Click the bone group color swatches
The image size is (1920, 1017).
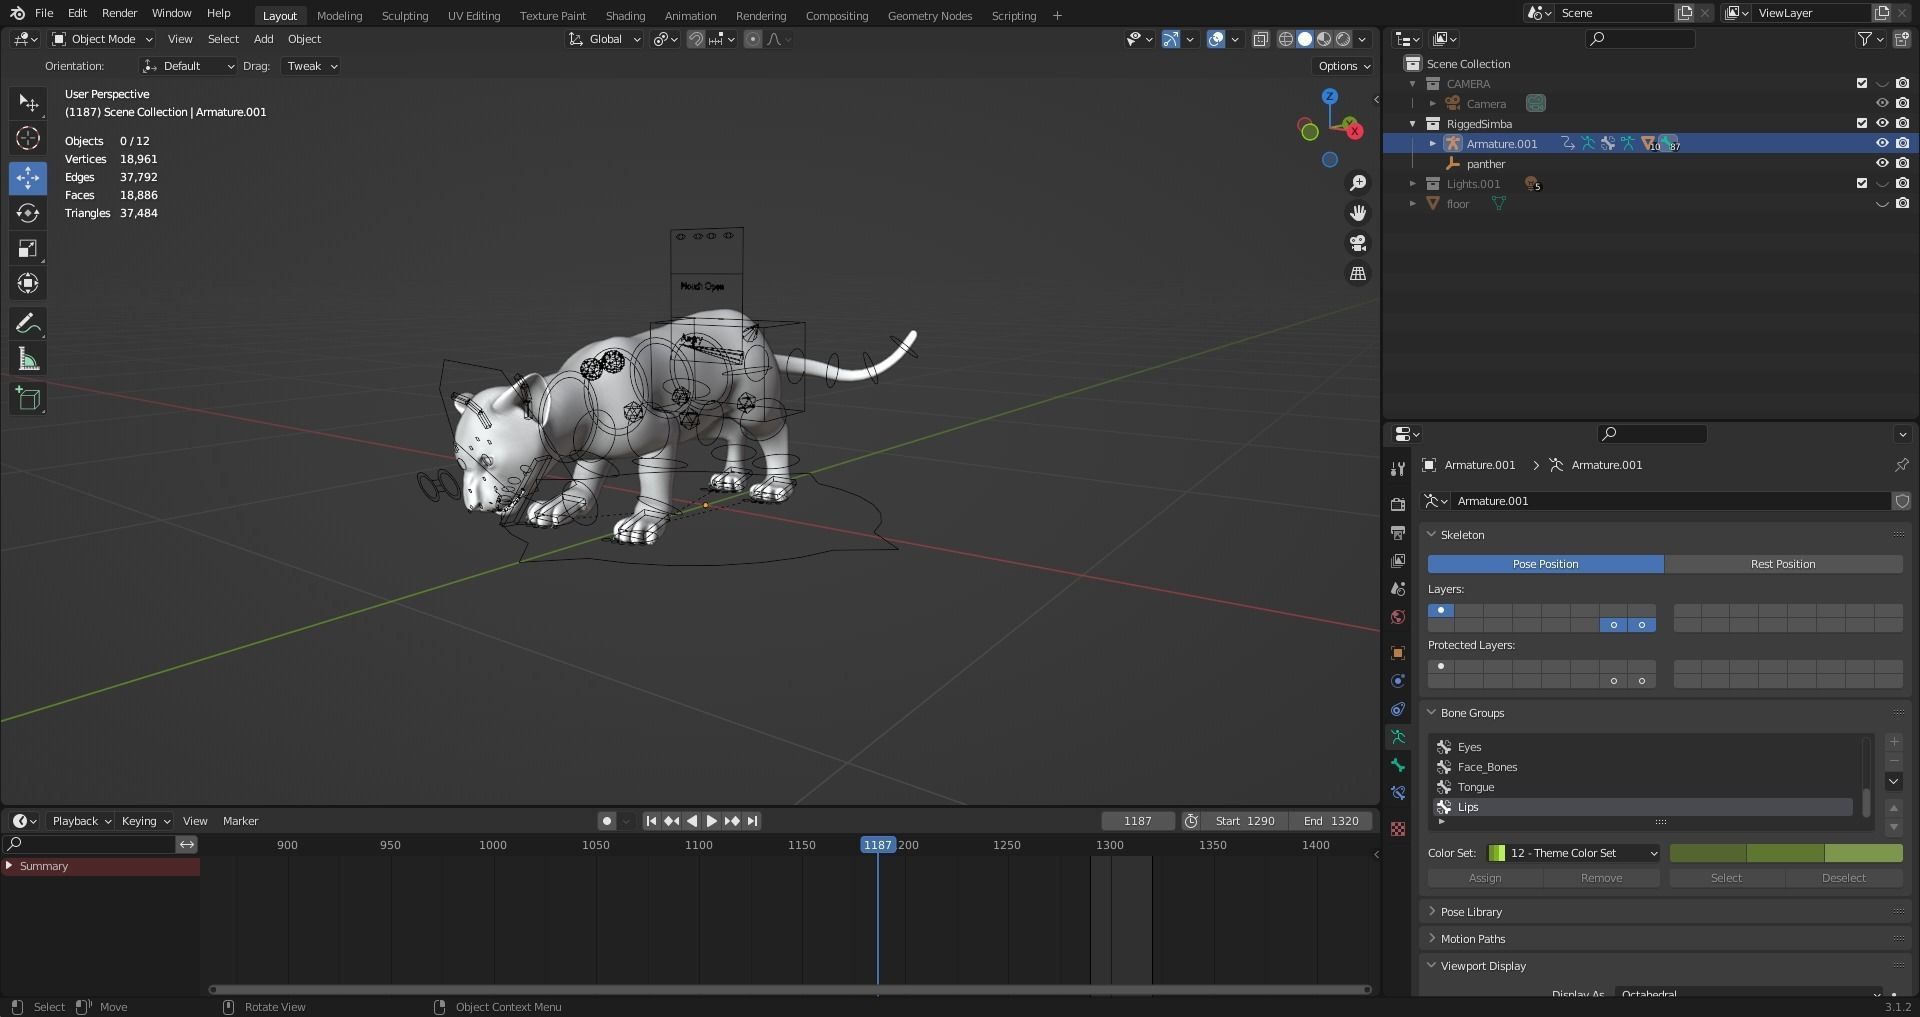(1786, 853)
